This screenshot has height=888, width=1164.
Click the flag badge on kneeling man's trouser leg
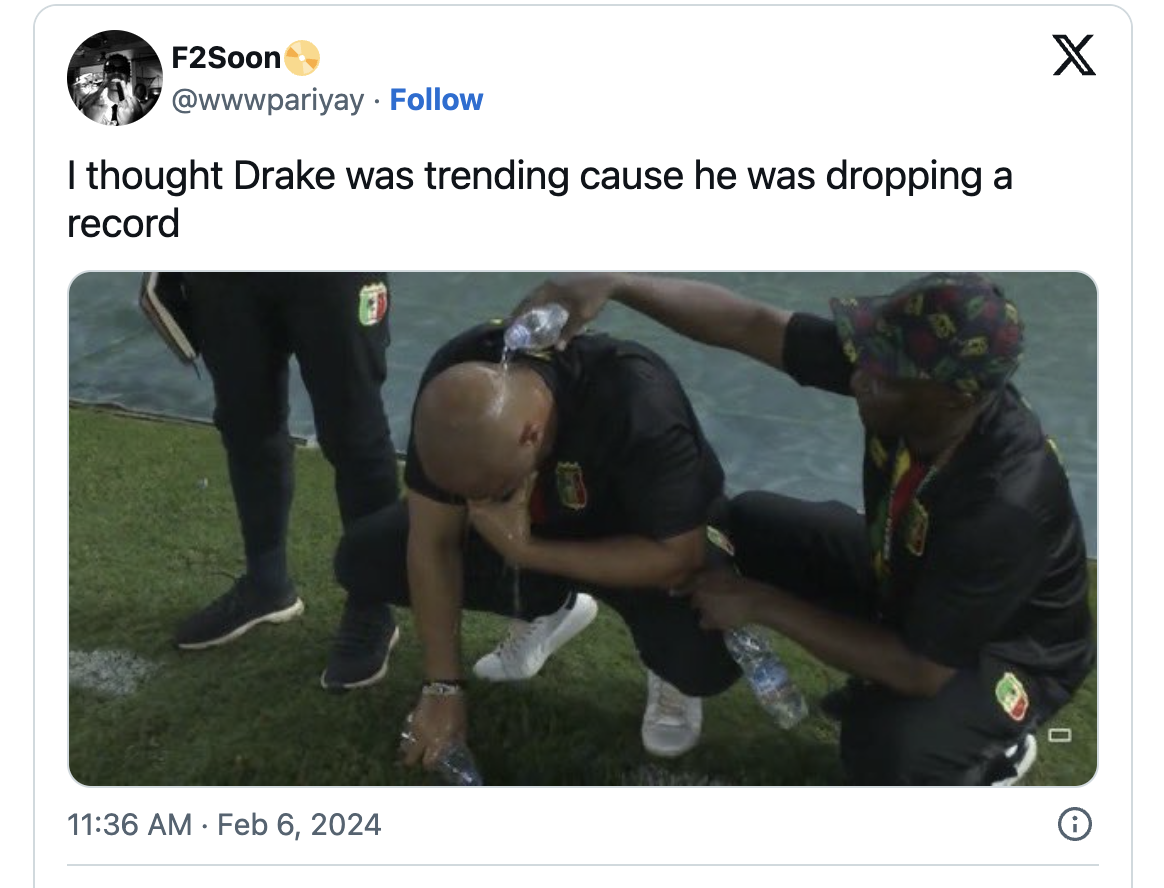point(1011,695)
